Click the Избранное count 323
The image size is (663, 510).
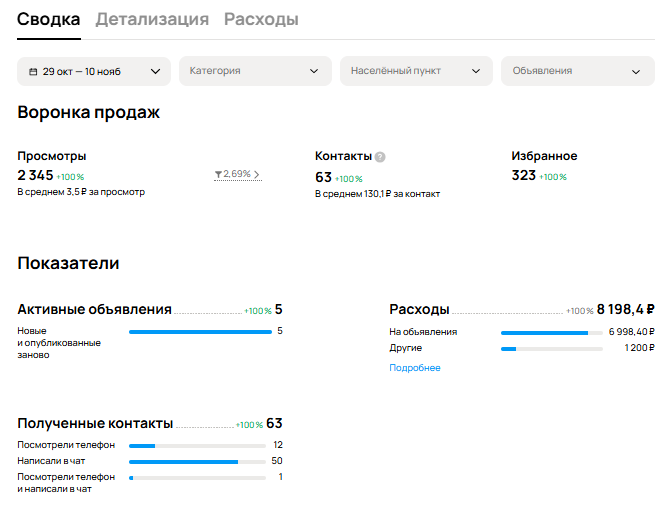[523, 176]
